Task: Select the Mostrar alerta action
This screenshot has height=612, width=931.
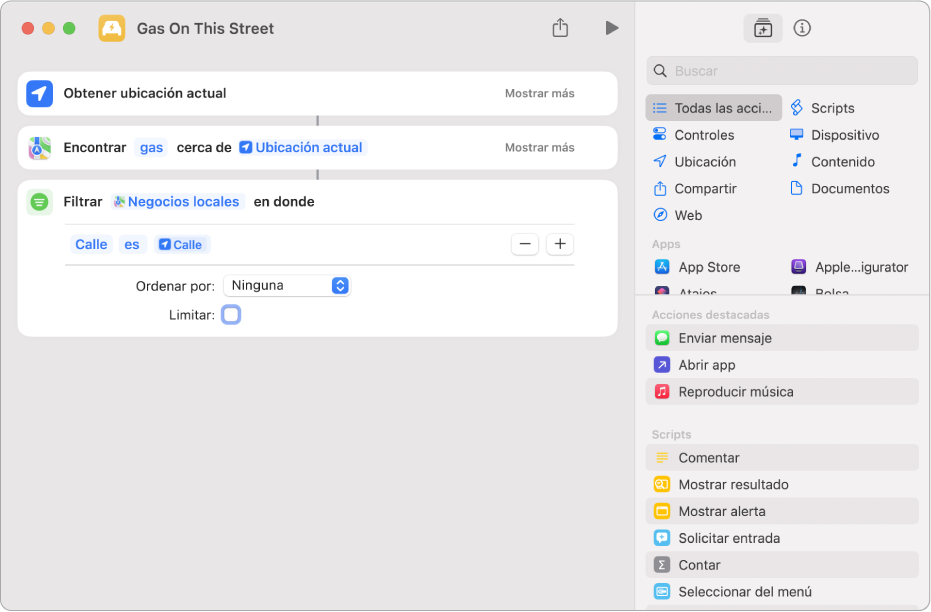Action: tap(782, 511)
